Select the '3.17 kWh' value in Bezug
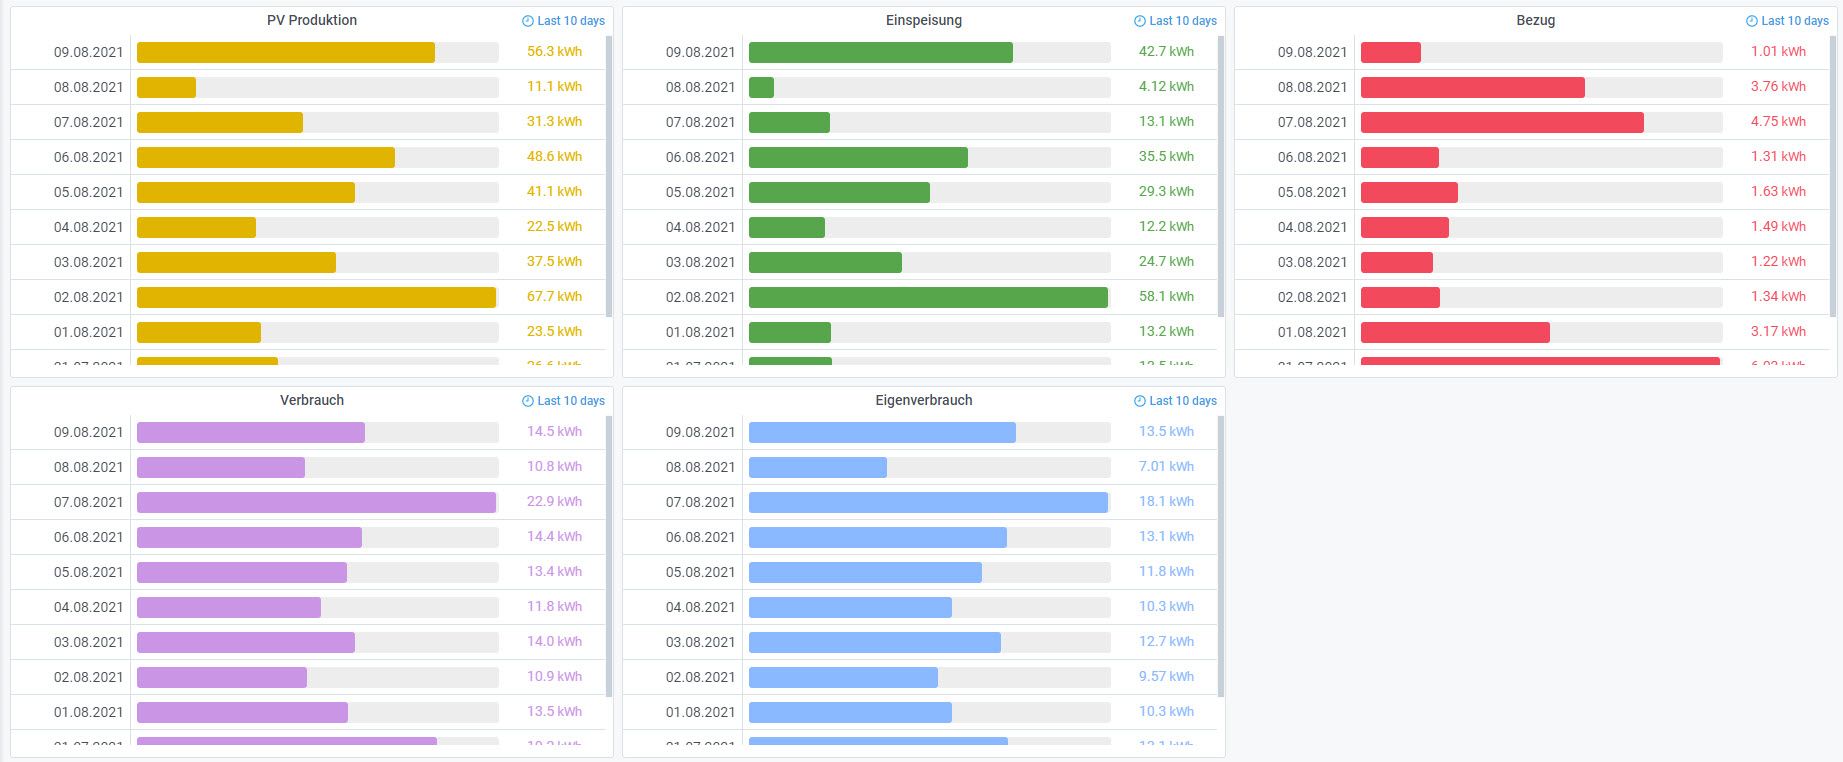Screen dimensions: 1843x762 1778,332
